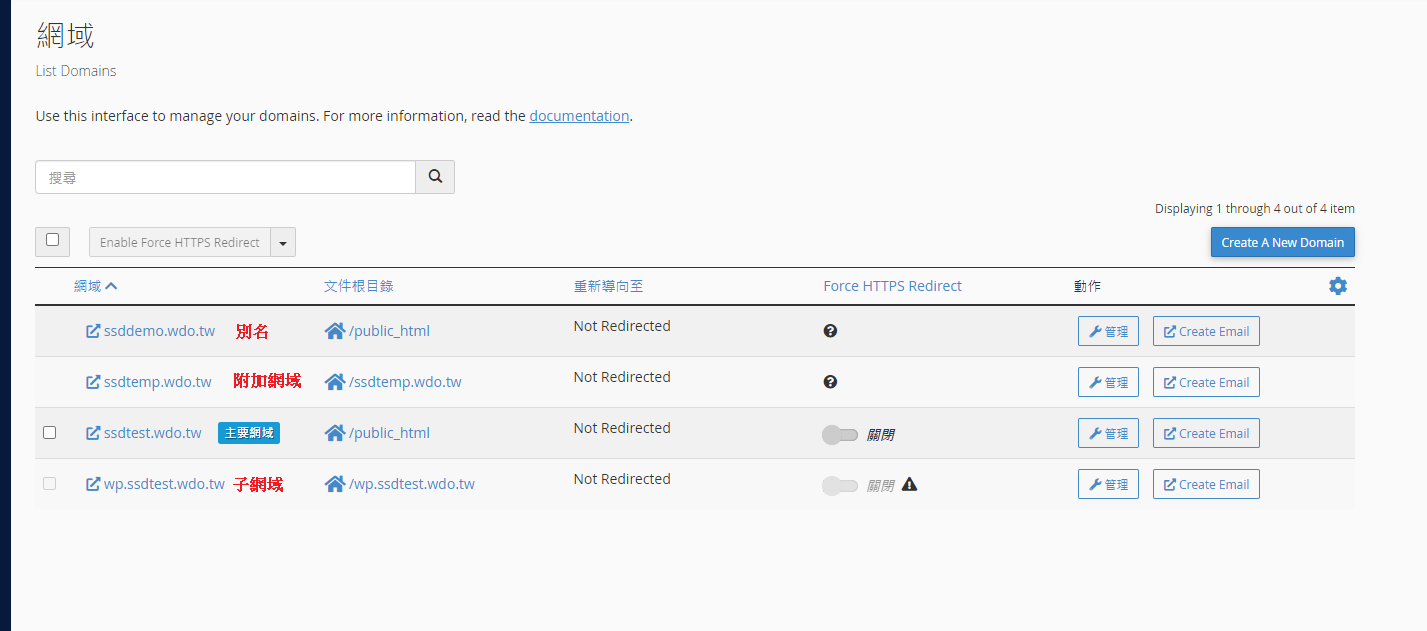Click warning triangle icon for wp.ssdtest.wdo.tw
Image resolution: width=1427 pixels, height=631 pixels.
point(909,485)
